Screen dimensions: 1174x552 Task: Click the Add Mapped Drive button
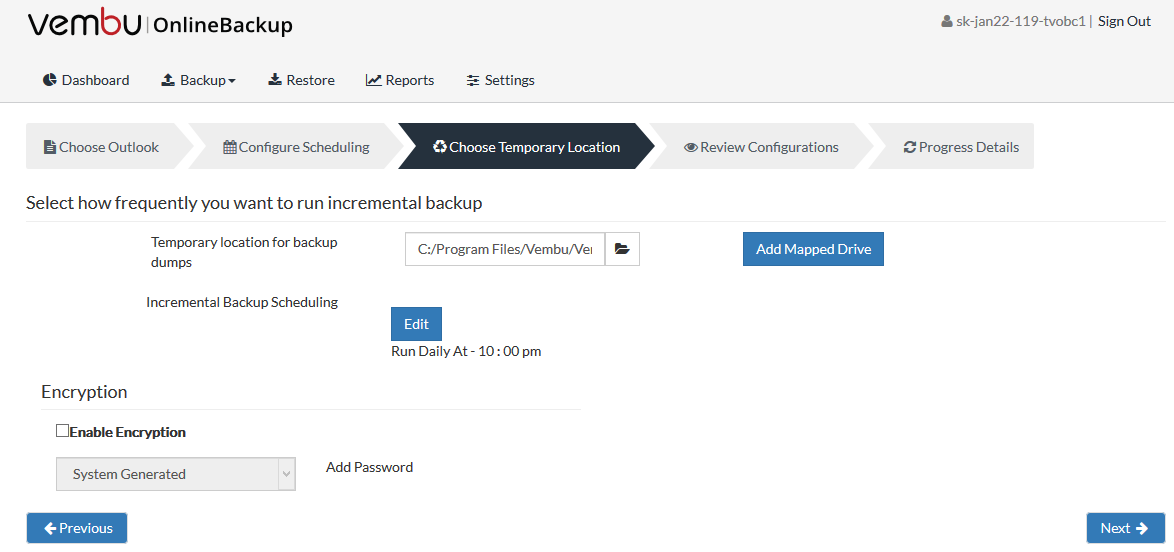click(x=813, y=249)
